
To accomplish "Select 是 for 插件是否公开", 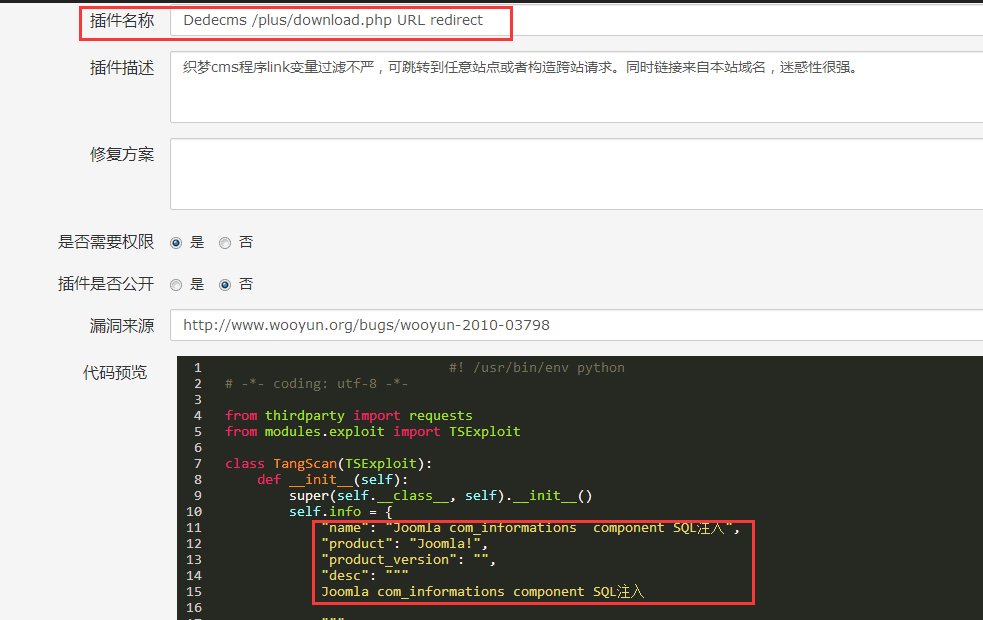I will coord(176,285).
